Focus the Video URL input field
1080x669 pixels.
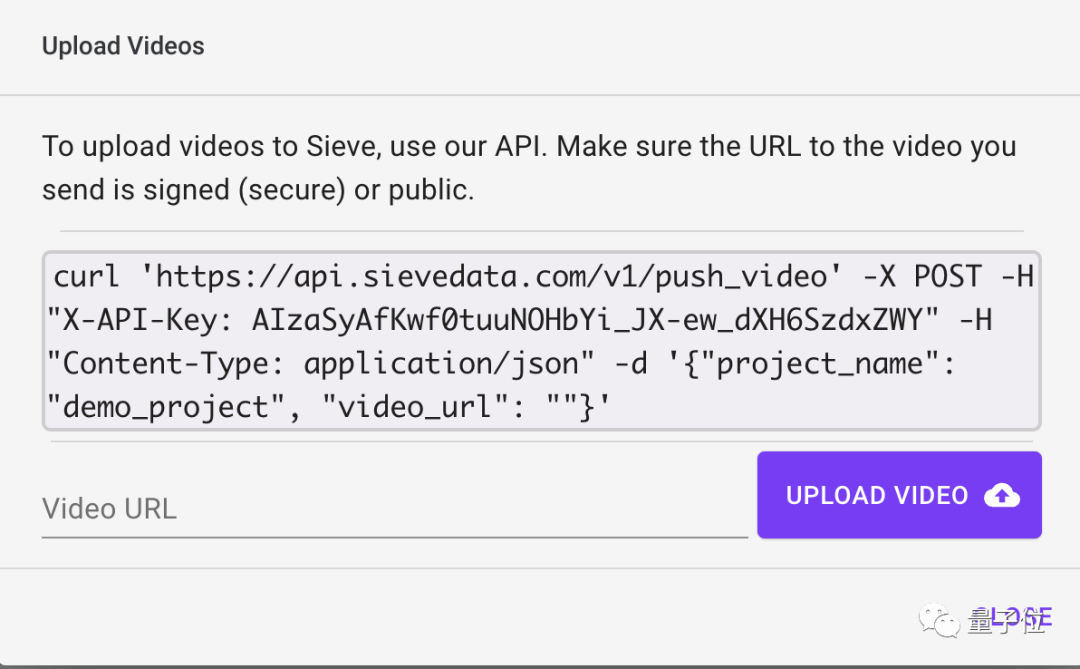(394, 509)
